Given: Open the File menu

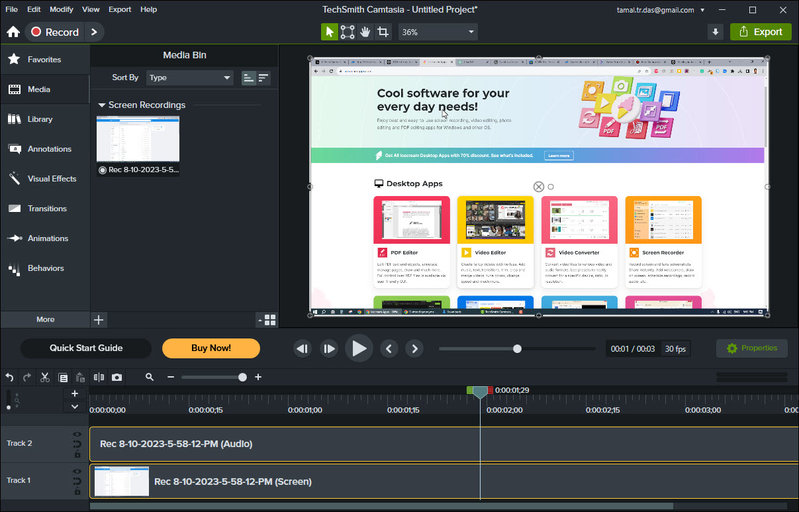Looking at the screenshot, I should [x=11, y=9].
